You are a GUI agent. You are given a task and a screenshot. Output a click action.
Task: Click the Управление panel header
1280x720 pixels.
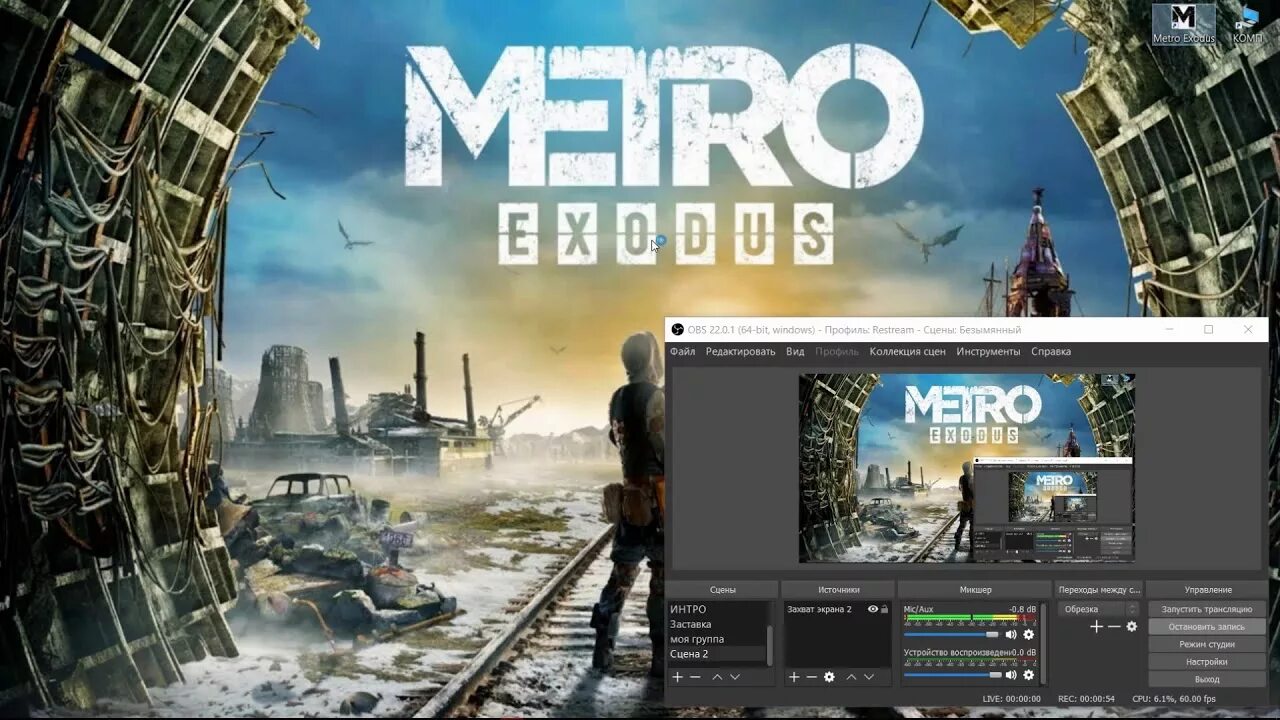tap(1208, 590)
